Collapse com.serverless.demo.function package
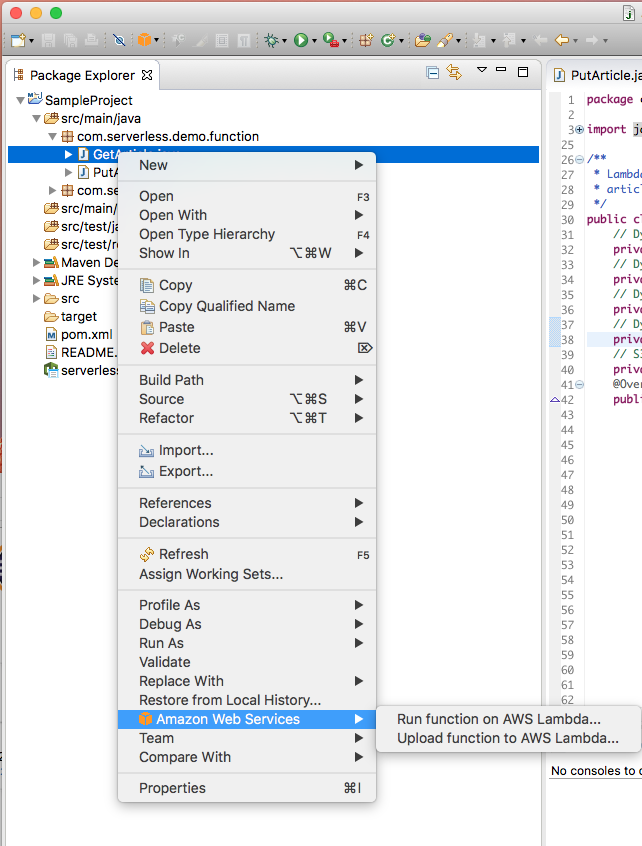 coord(52,137)
